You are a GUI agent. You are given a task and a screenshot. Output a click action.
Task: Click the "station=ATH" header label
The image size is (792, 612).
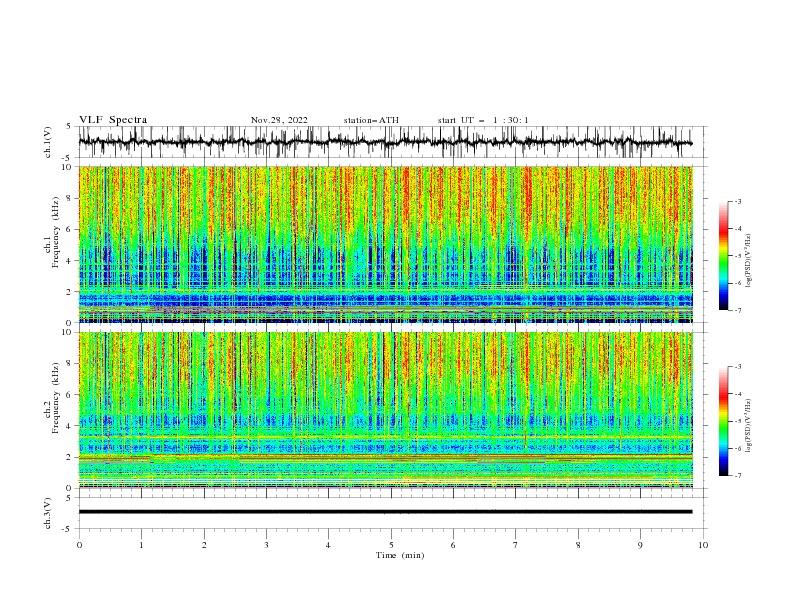(371, 120)
